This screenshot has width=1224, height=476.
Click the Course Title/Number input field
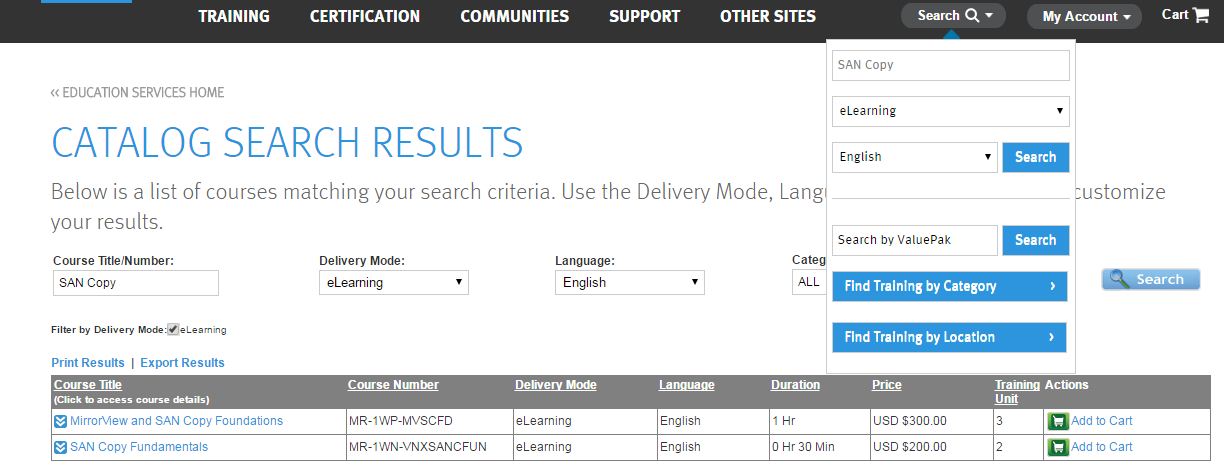(x=136, y=283)
